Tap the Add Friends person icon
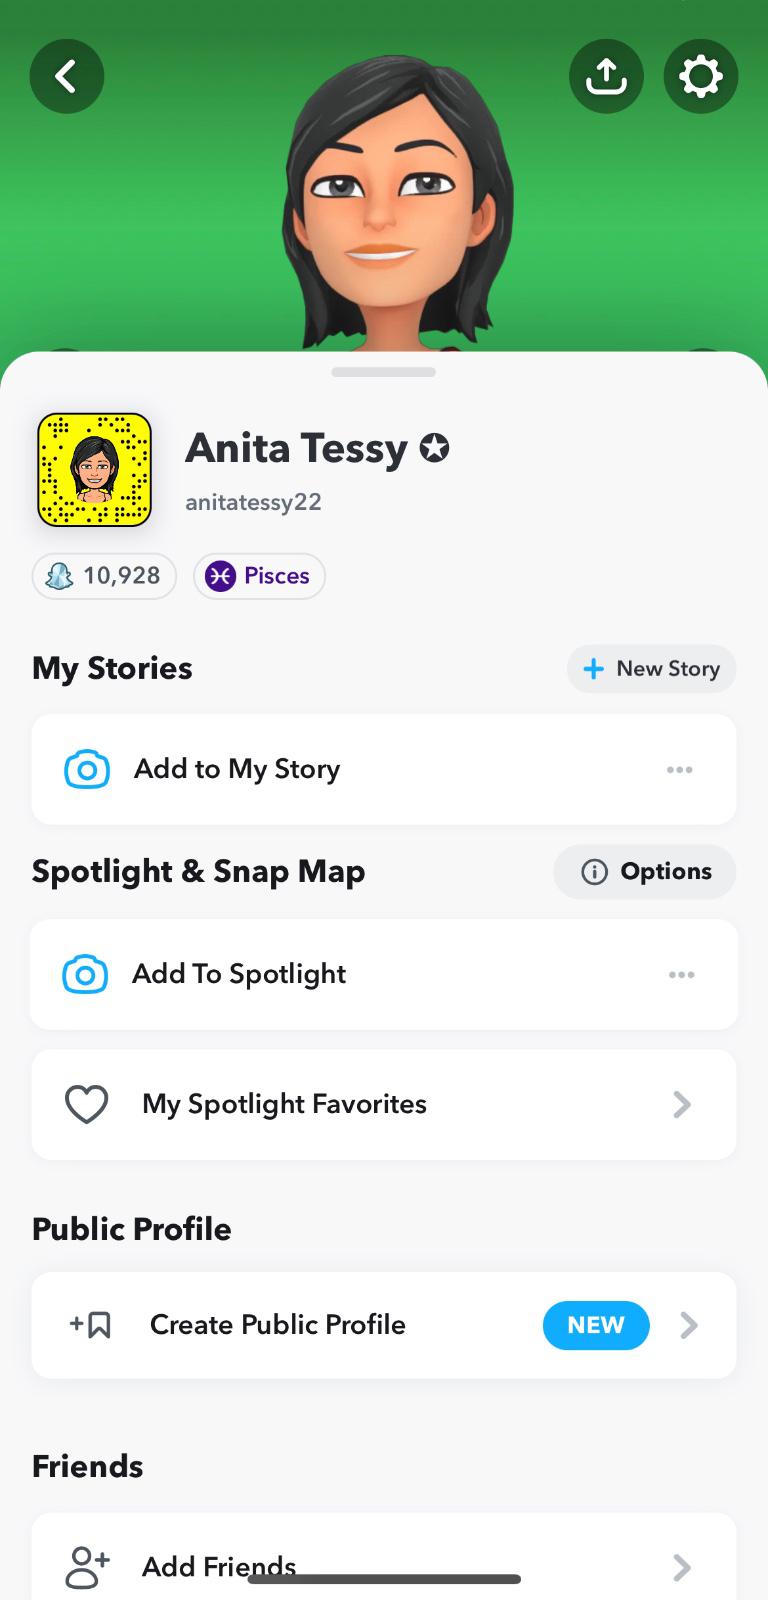768x1600 pixels. click(87, 1566)
